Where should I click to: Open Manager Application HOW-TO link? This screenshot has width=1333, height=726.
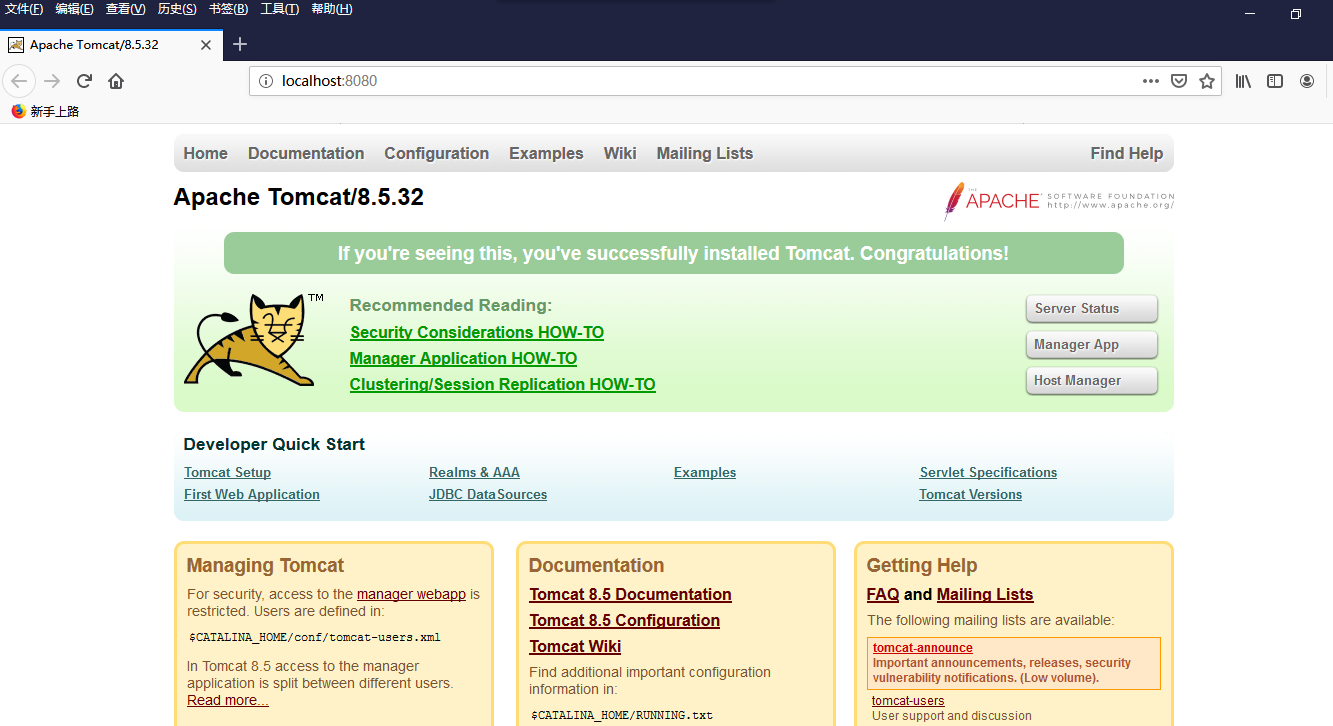tap(463, 358)
